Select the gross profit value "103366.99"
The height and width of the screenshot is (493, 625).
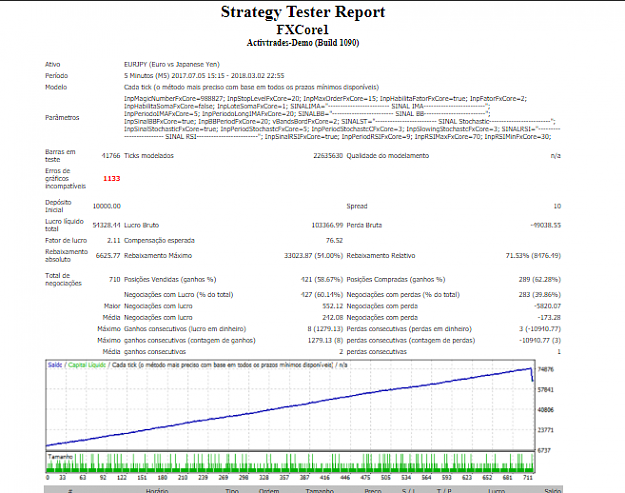(x=327, y=225)
